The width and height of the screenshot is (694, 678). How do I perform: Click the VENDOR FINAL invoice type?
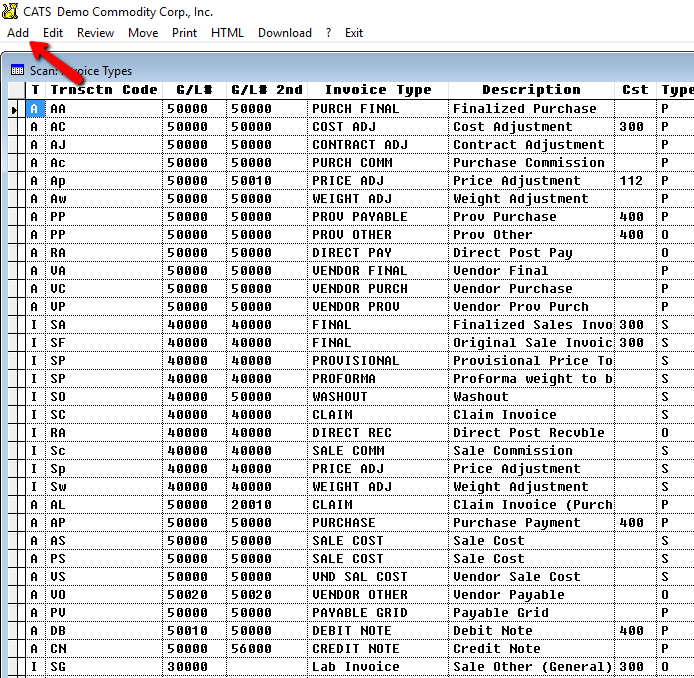pos(378,271)
